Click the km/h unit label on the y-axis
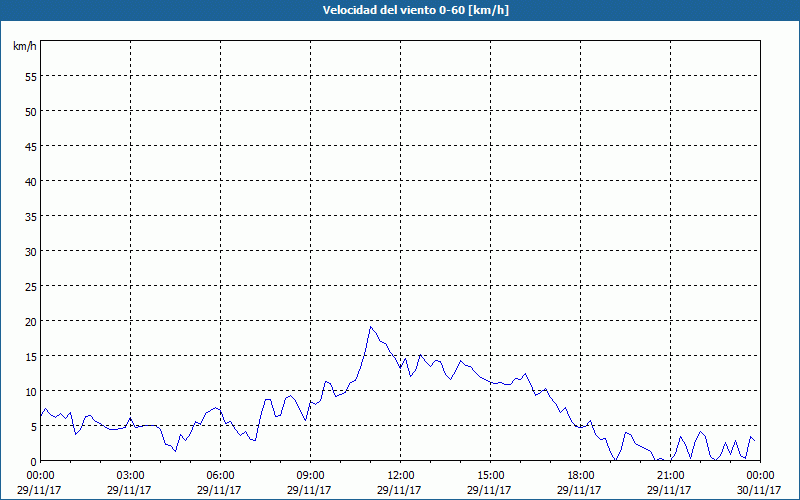 [x=25, y=46]
